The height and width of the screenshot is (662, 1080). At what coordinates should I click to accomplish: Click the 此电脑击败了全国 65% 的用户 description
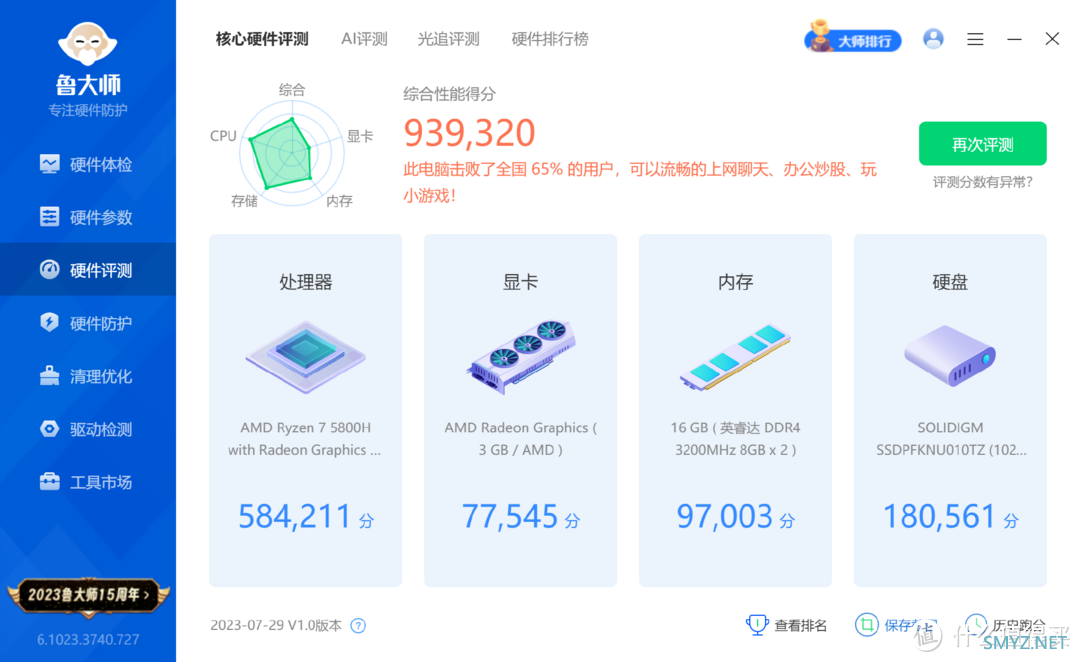point(640,183)
